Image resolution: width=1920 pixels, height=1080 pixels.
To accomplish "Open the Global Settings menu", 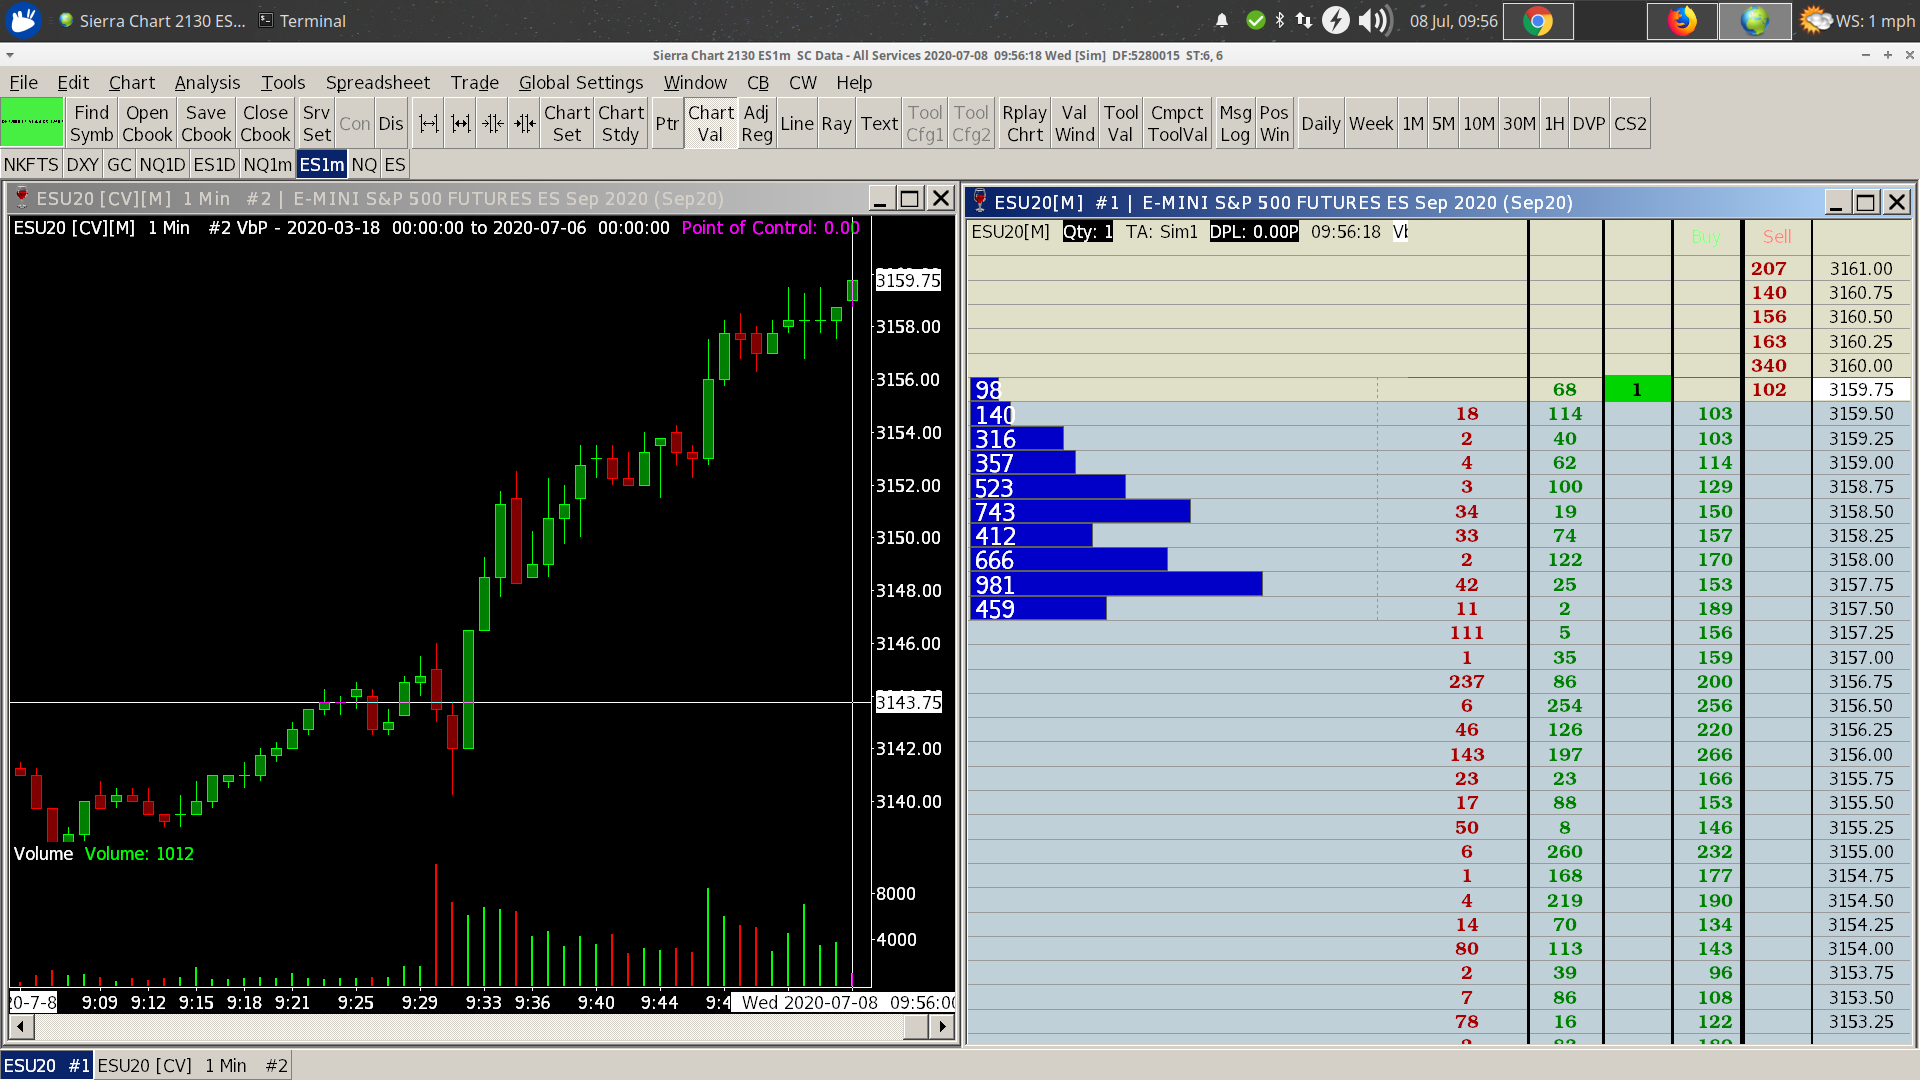I will 580,82.
